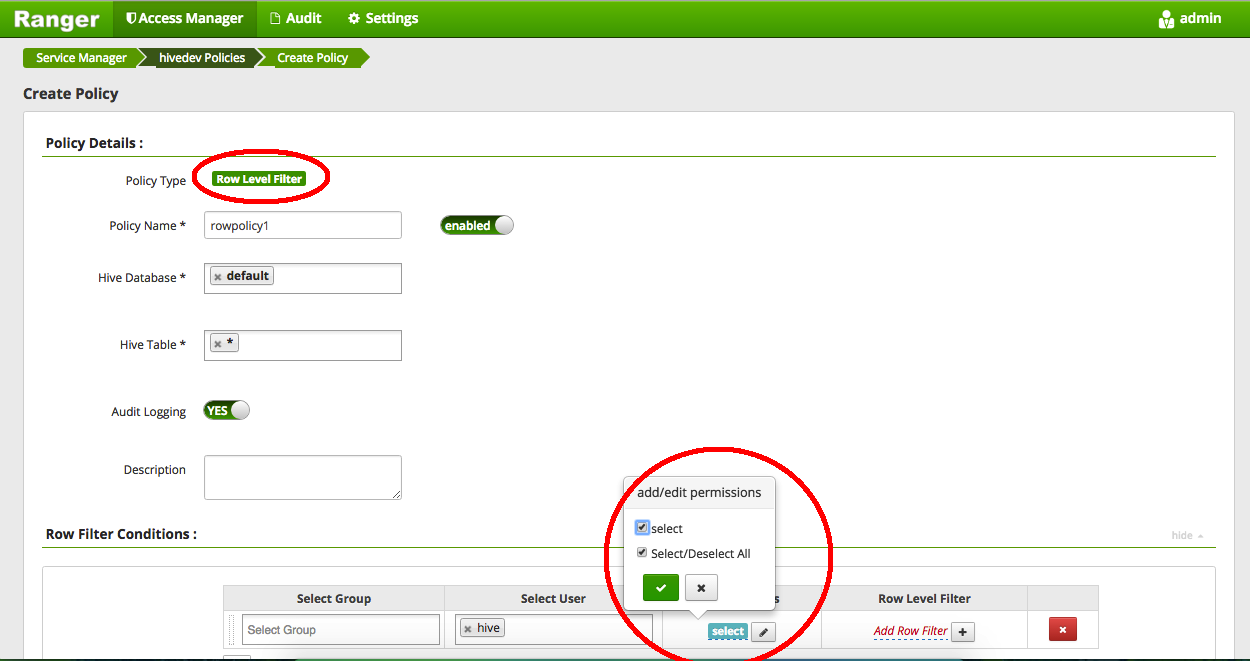
Task: Click the green checkmark to save permissions
Action: (x=660, y=587)
